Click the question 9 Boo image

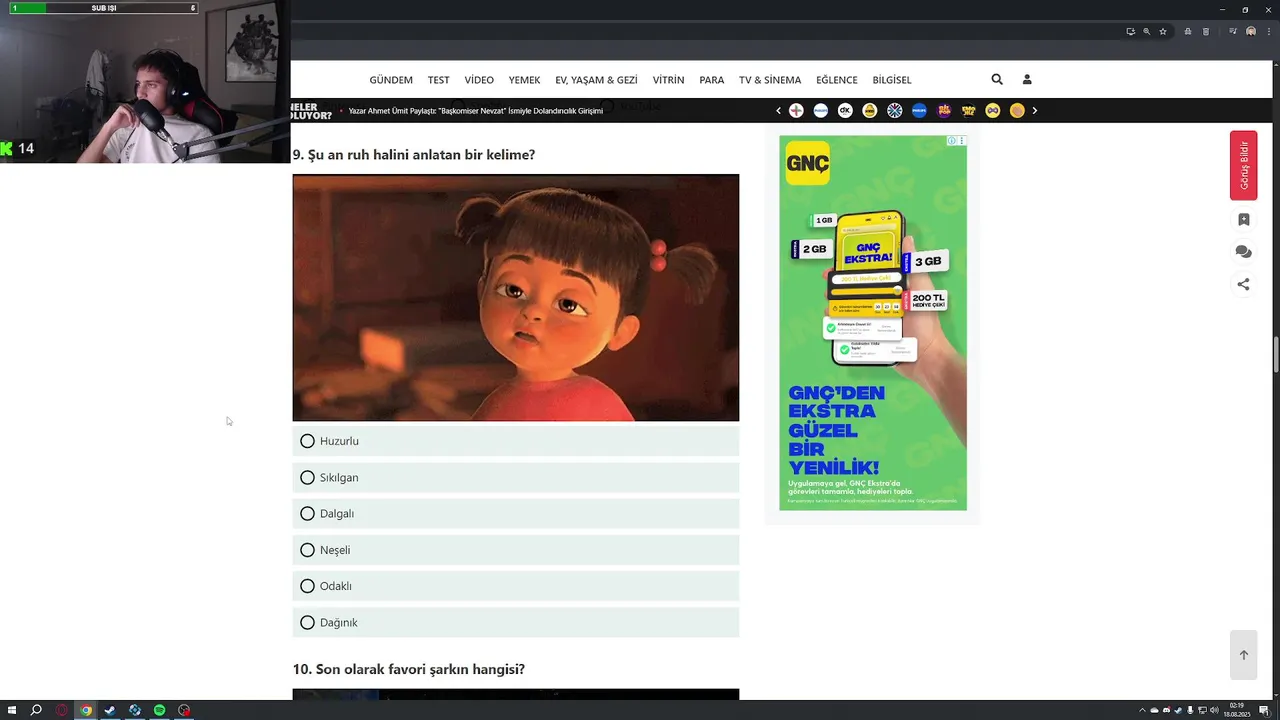click(516, 298)
